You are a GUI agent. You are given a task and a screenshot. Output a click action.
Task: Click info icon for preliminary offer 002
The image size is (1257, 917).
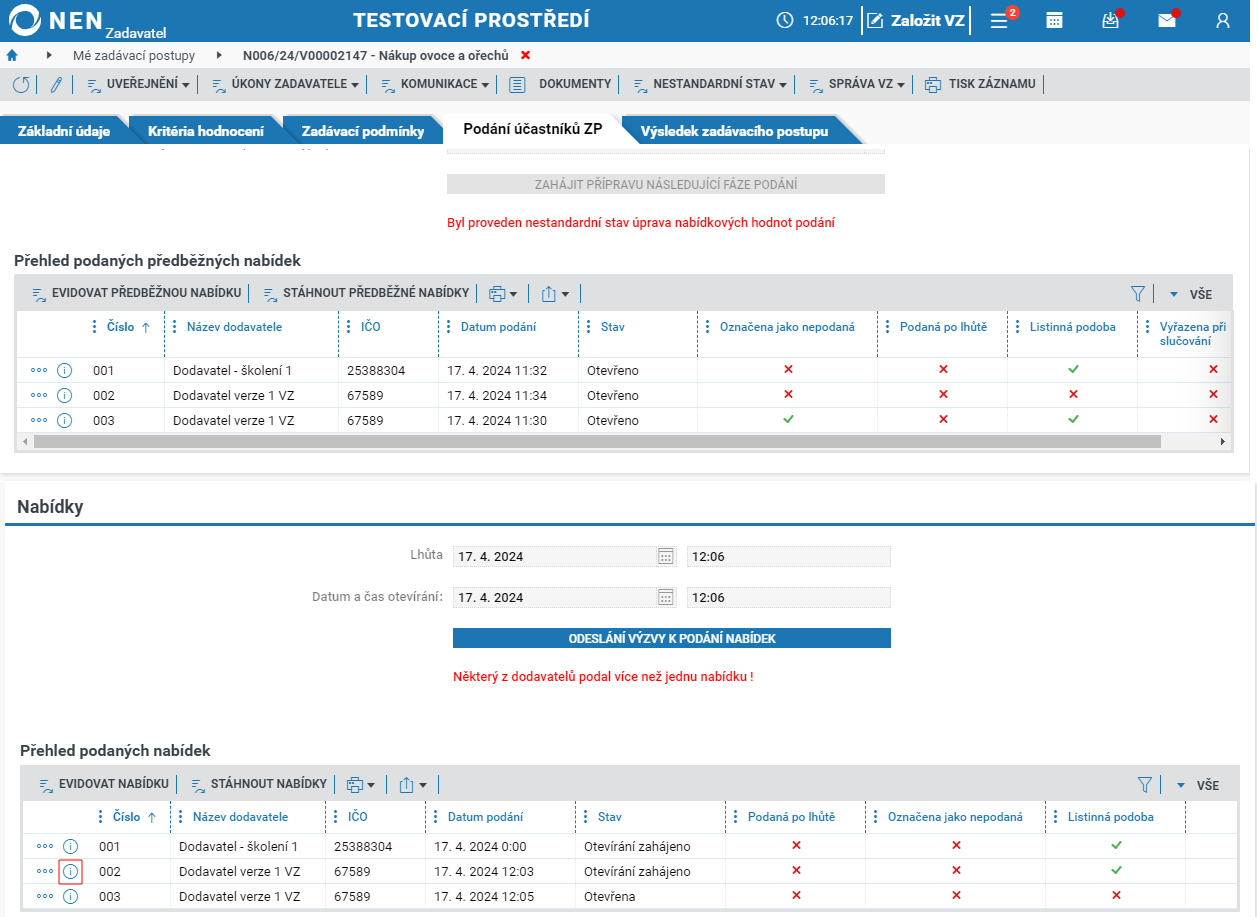[65, 395]
